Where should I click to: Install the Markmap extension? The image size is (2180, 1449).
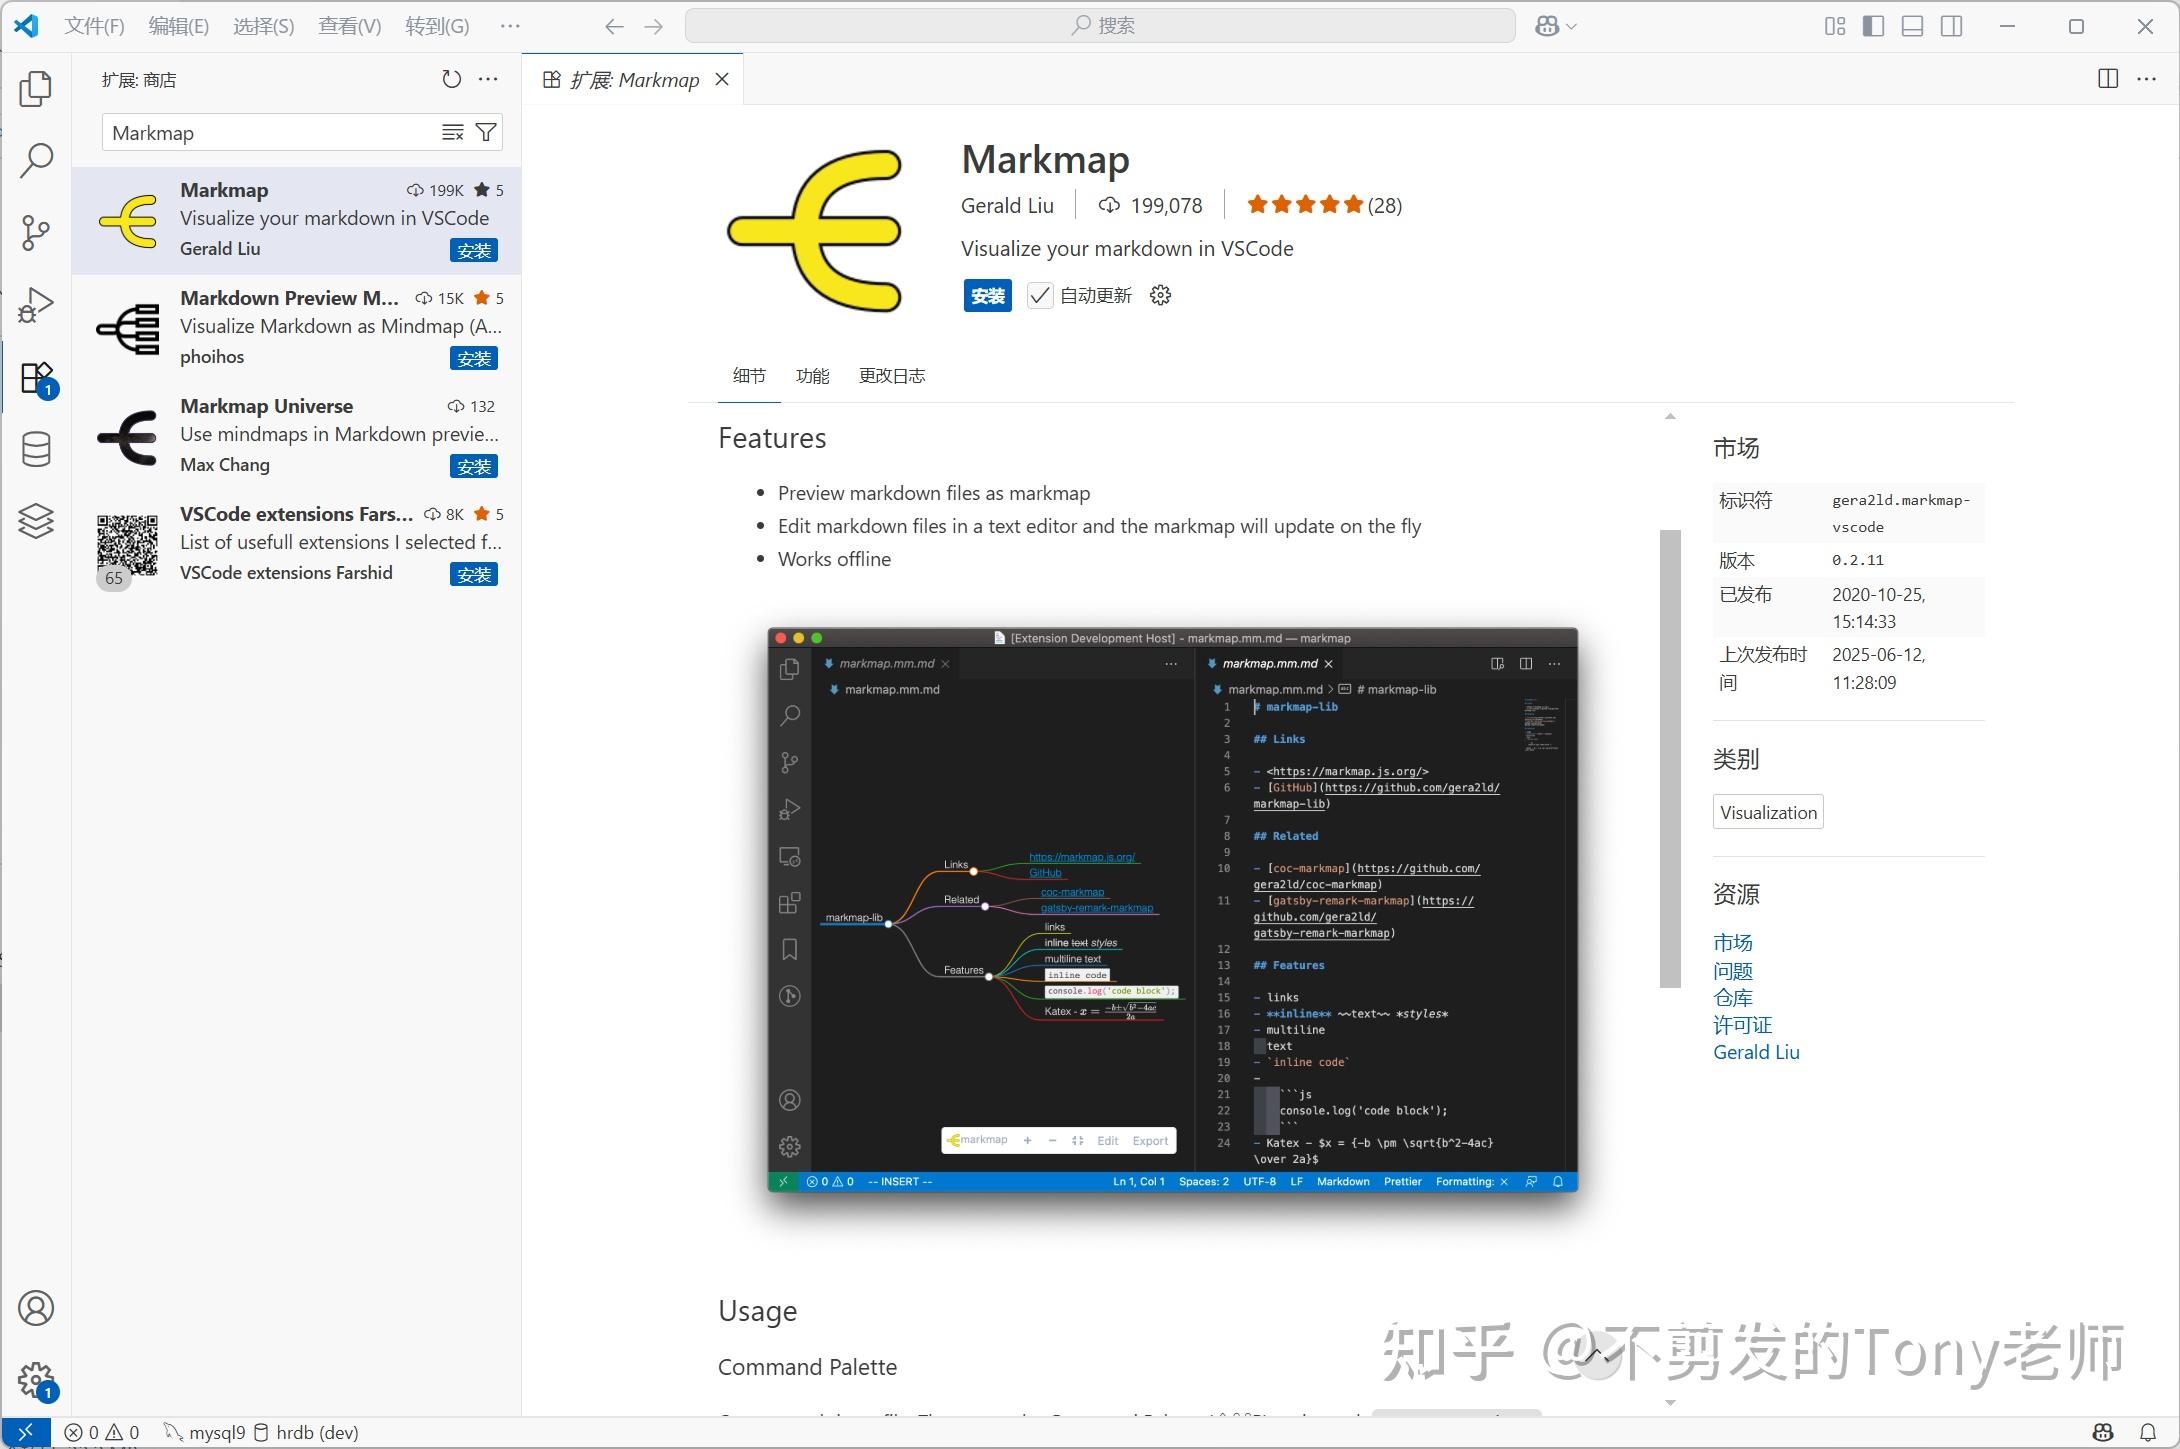(987, 295)
